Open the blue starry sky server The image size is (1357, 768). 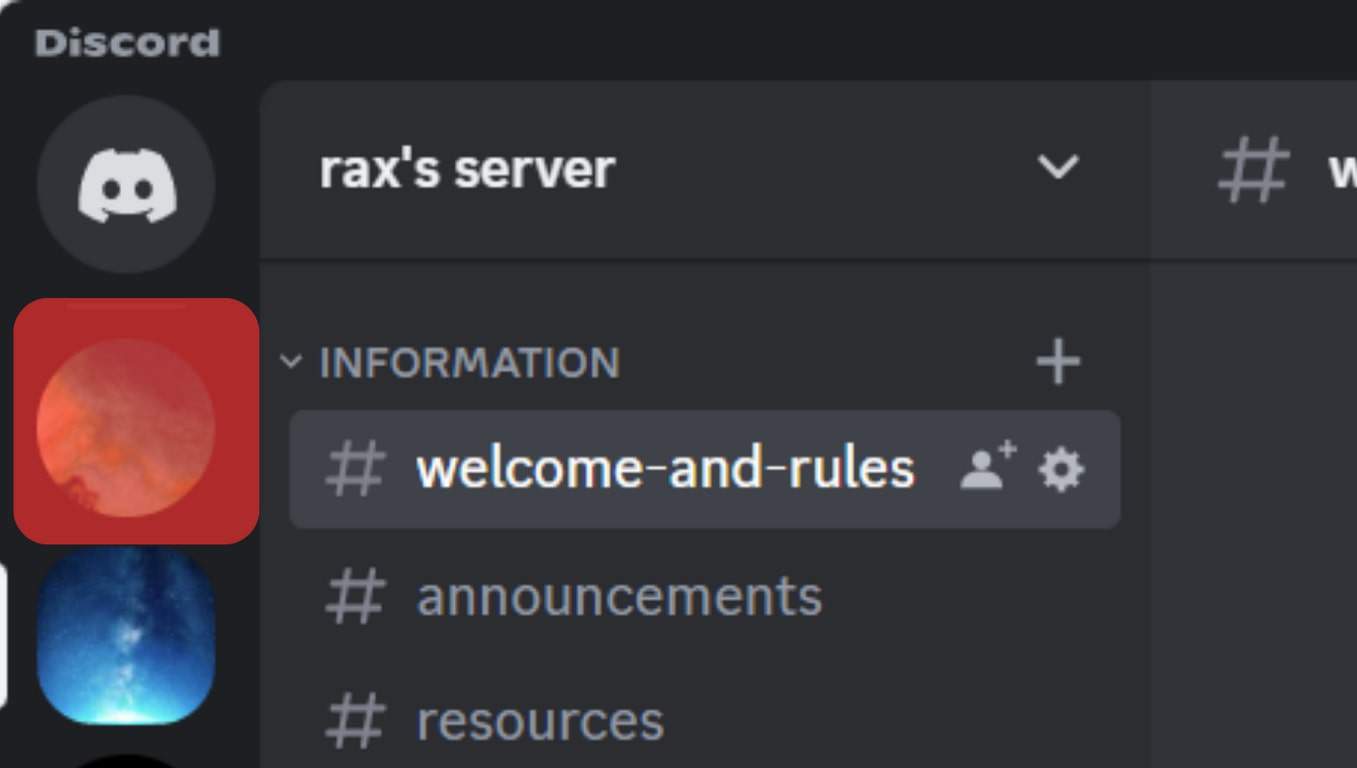tap(126, 635)
